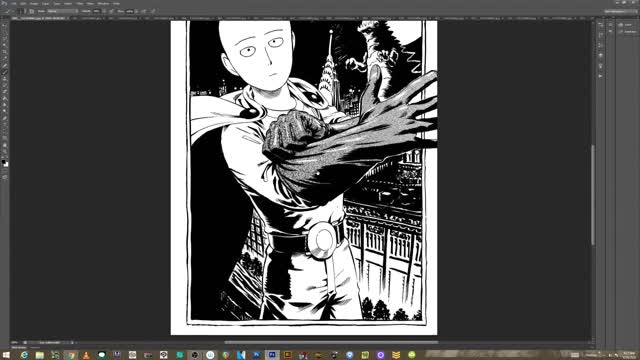The width and height of the screenshot is (640, 360).
Task: Select the Crop tool
Action: 5,52
